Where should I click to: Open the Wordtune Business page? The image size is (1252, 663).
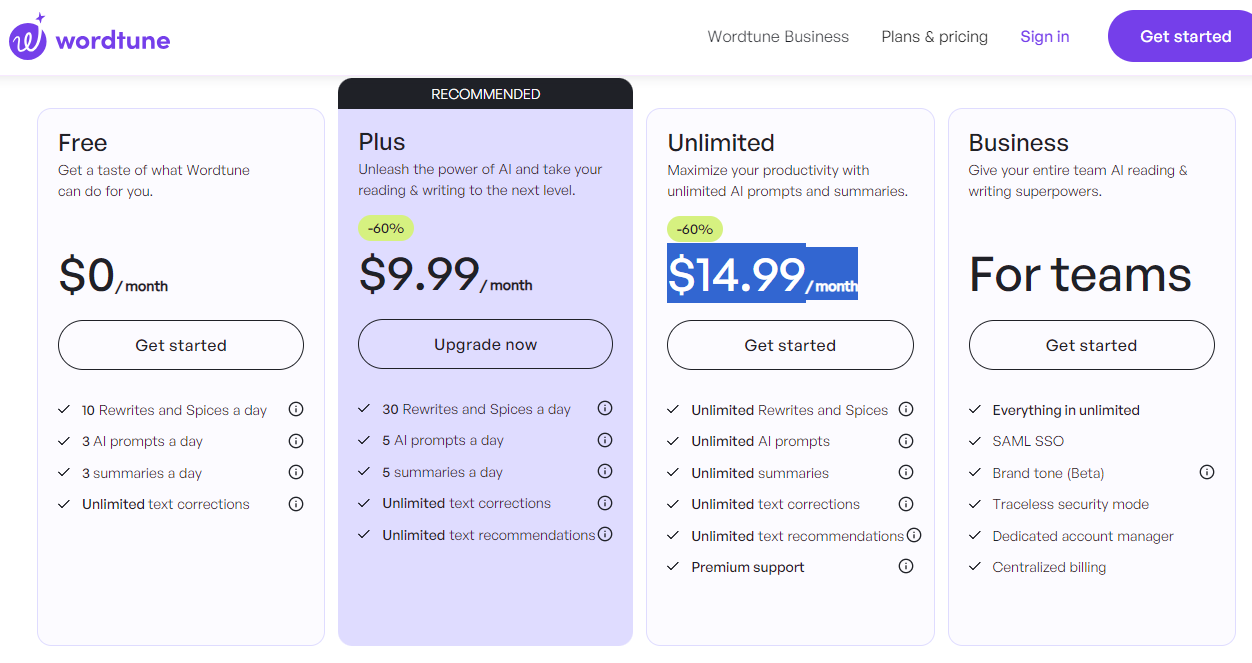[778, 36]
